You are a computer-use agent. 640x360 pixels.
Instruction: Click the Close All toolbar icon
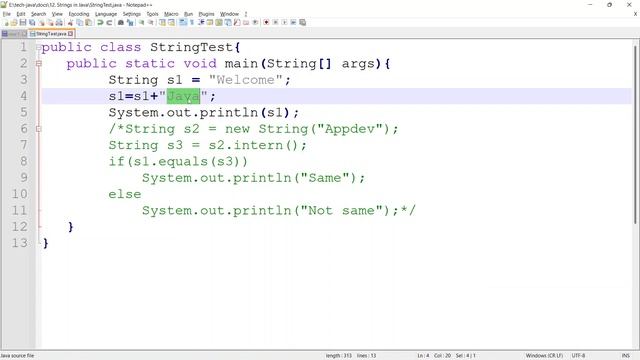click(x=50, y=22)
